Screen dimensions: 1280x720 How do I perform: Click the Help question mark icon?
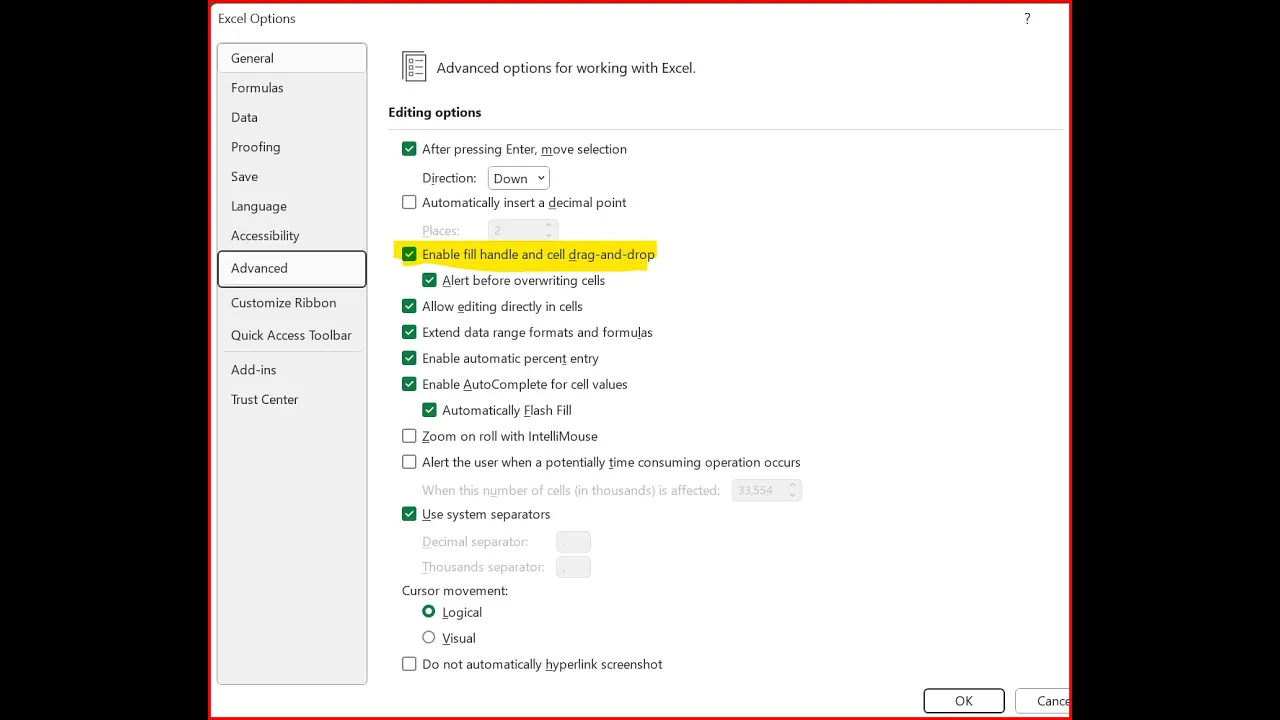pyautogui.click(x=1027, y=19)
